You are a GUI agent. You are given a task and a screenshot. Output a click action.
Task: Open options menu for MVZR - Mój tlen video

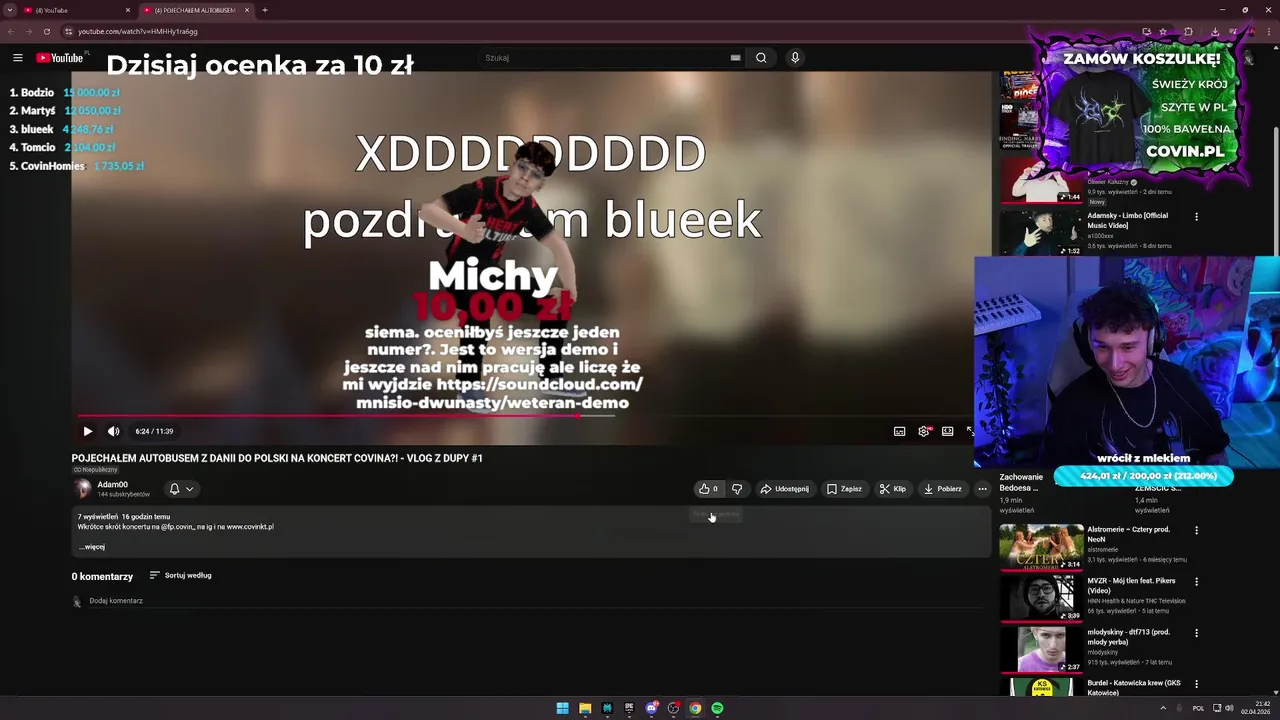[x=1196, y=582]
